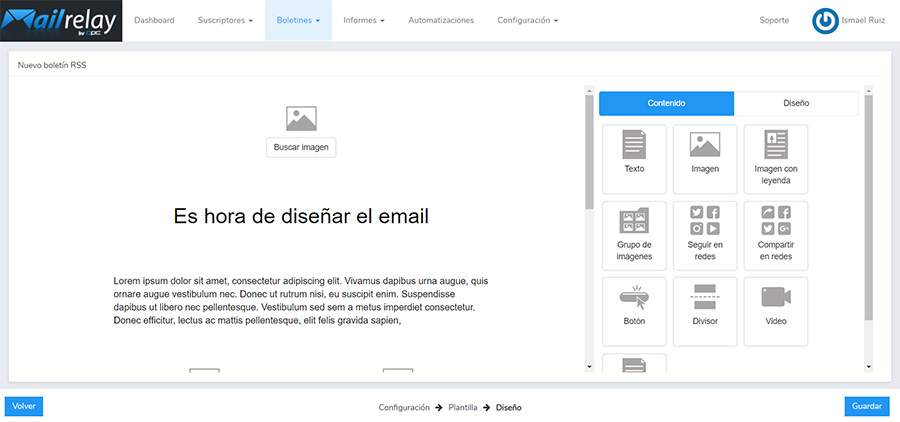Add an Imagen content block

point(705,160)
